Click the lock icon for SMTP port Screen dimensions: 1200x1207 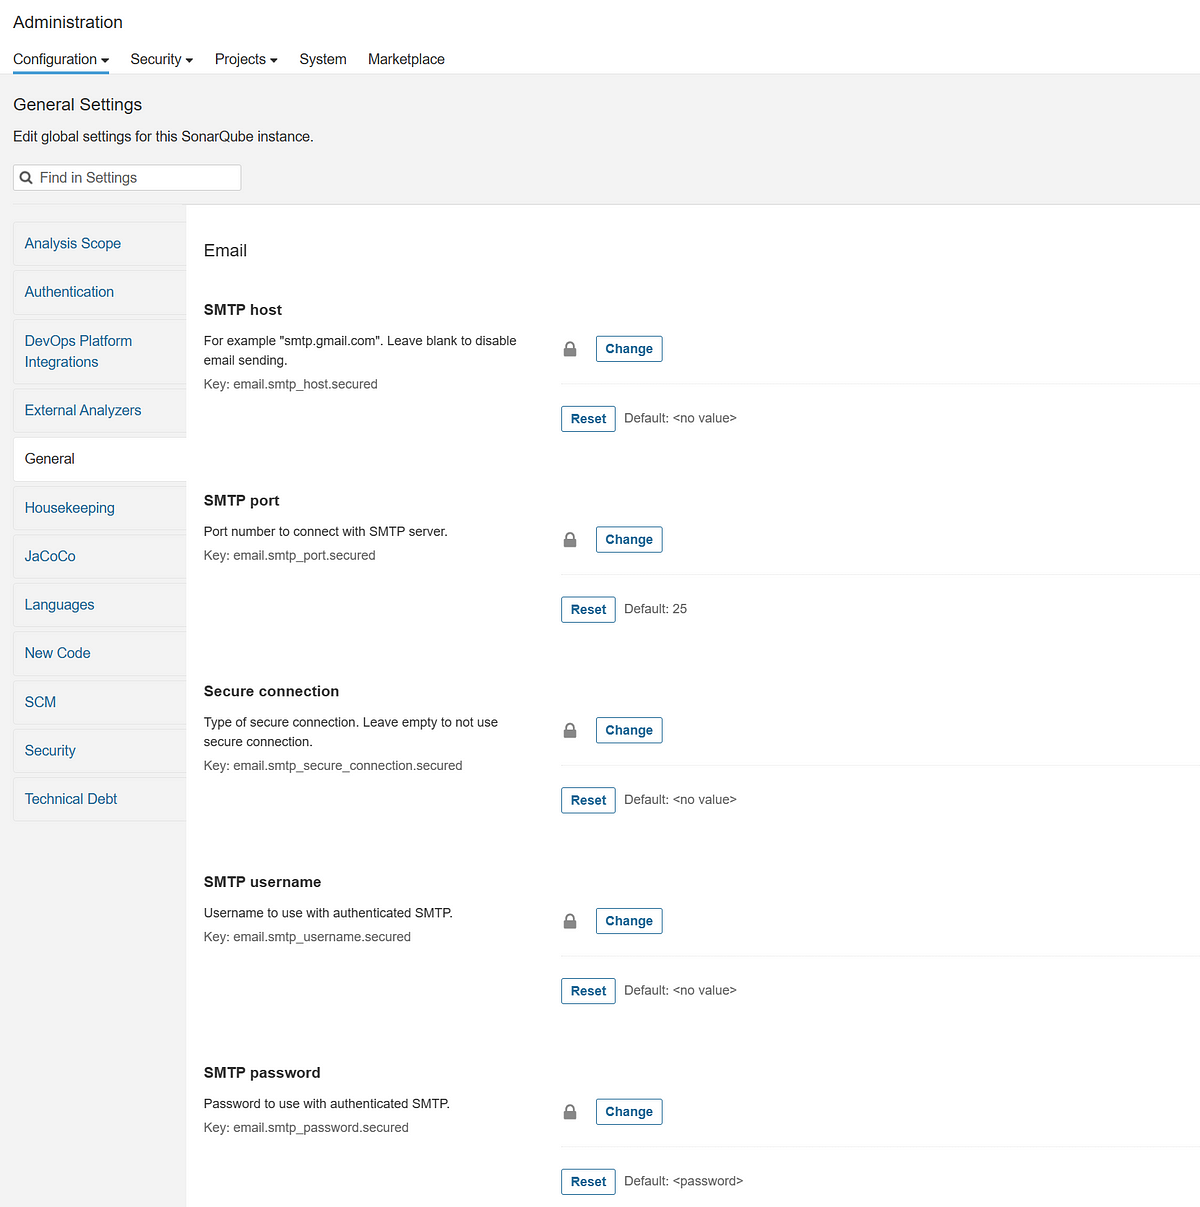coord(570,539)
